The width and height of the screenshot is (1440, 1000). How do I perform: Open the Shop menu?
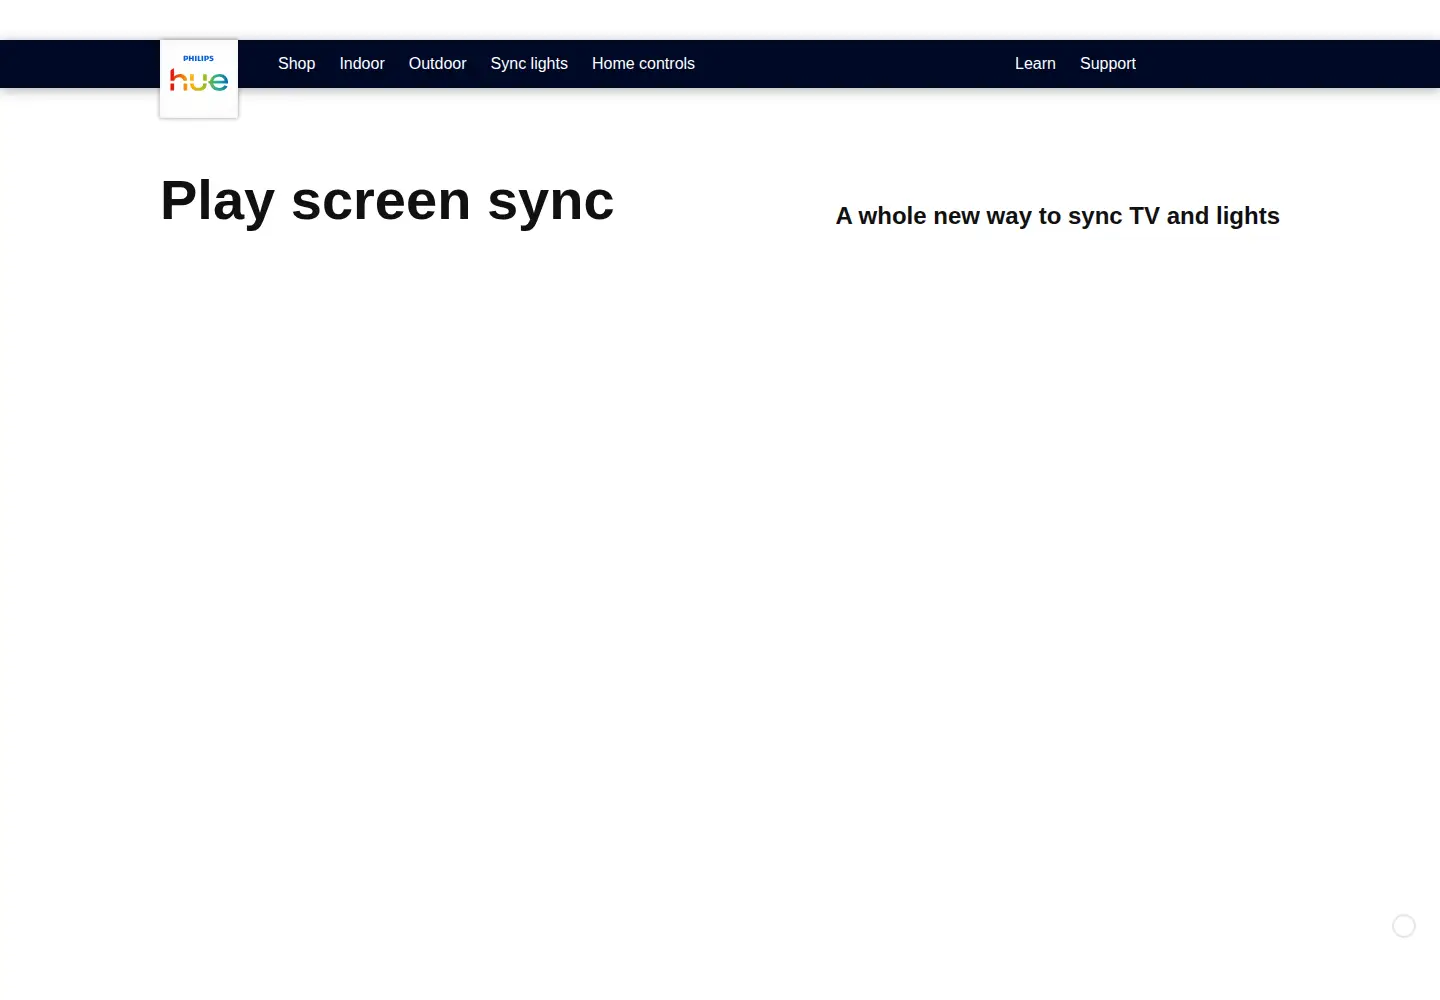pos(296,64)
